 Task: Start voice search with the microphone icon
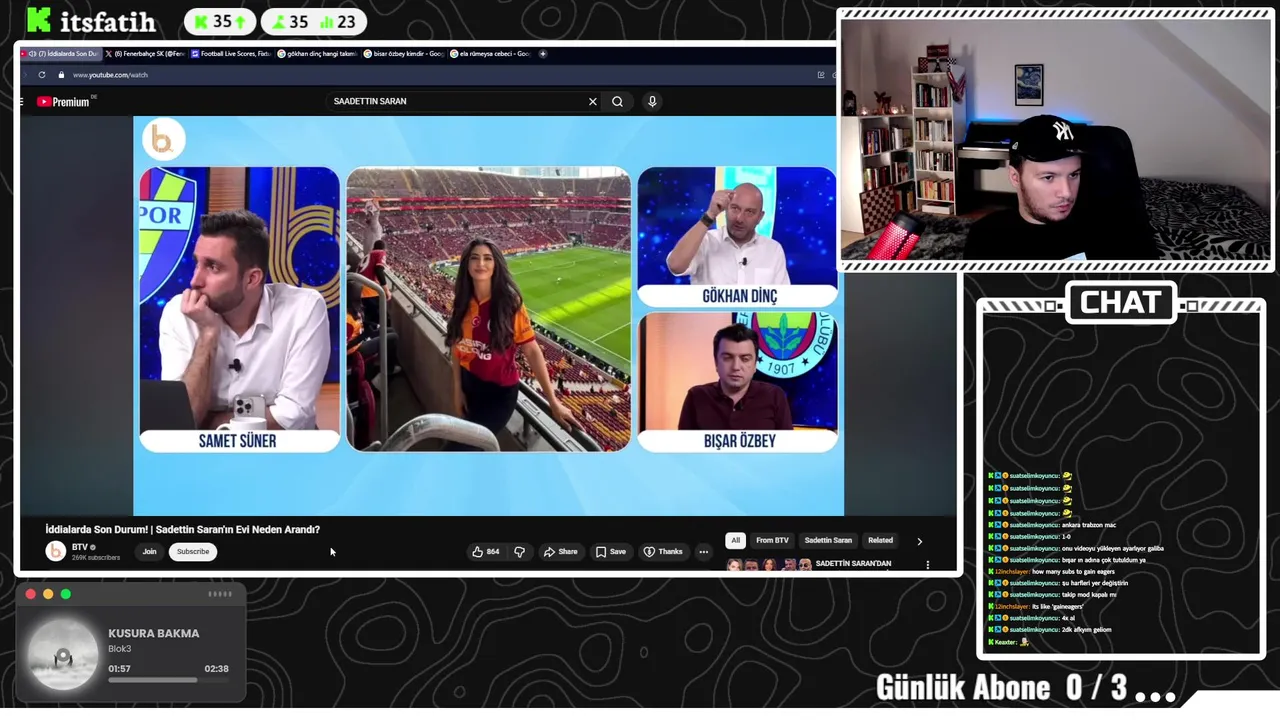click(x=652, y=101)
